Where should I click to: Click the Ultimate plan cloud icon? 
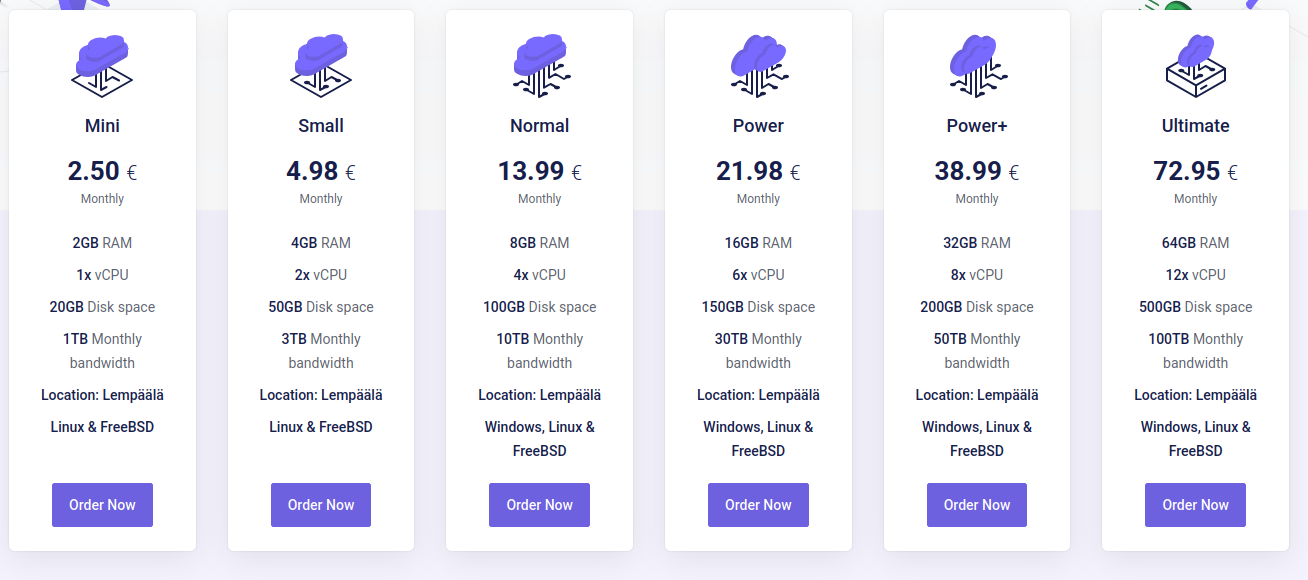pyautogui.click(x=1195, y=65)
